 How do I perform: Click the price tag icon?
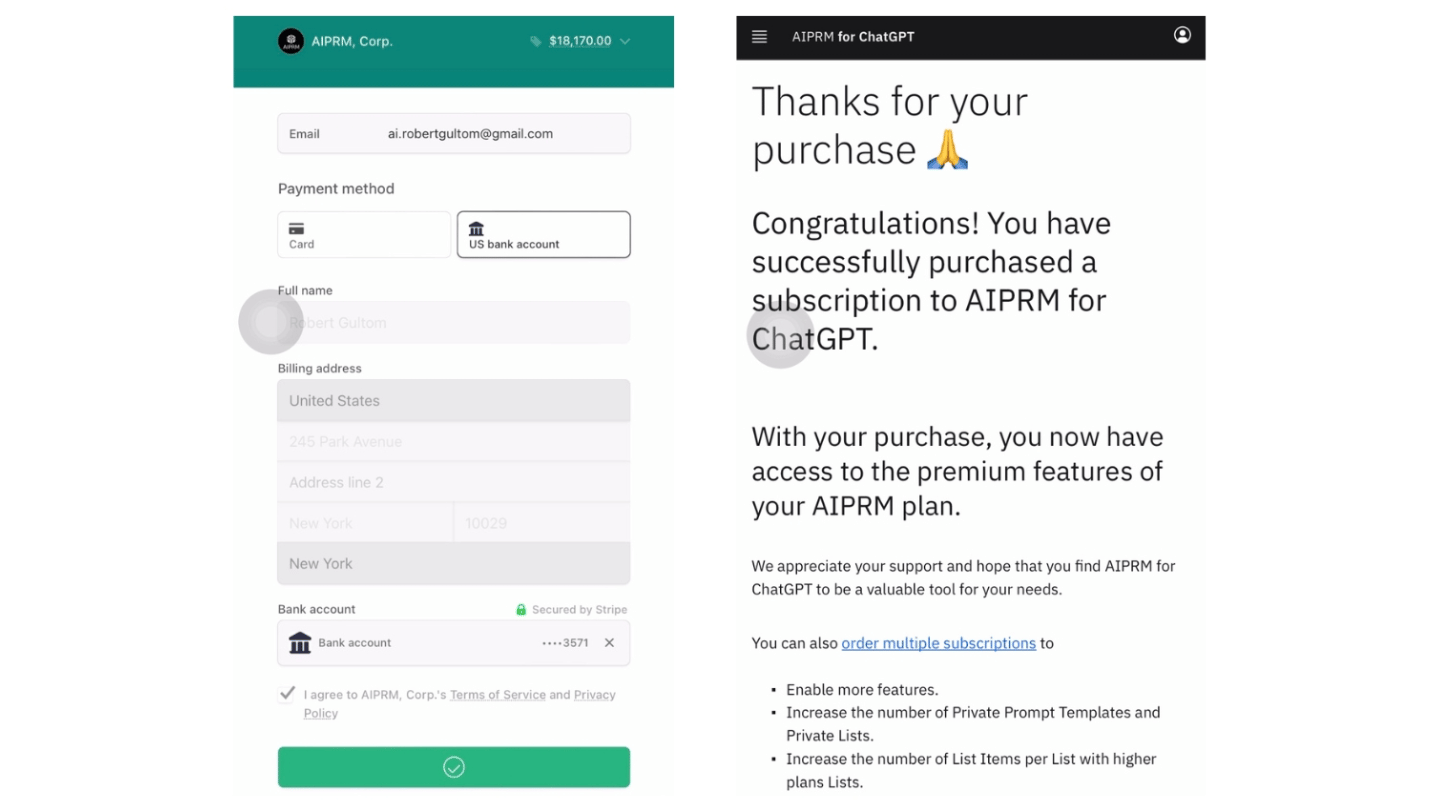coord(536,42)
